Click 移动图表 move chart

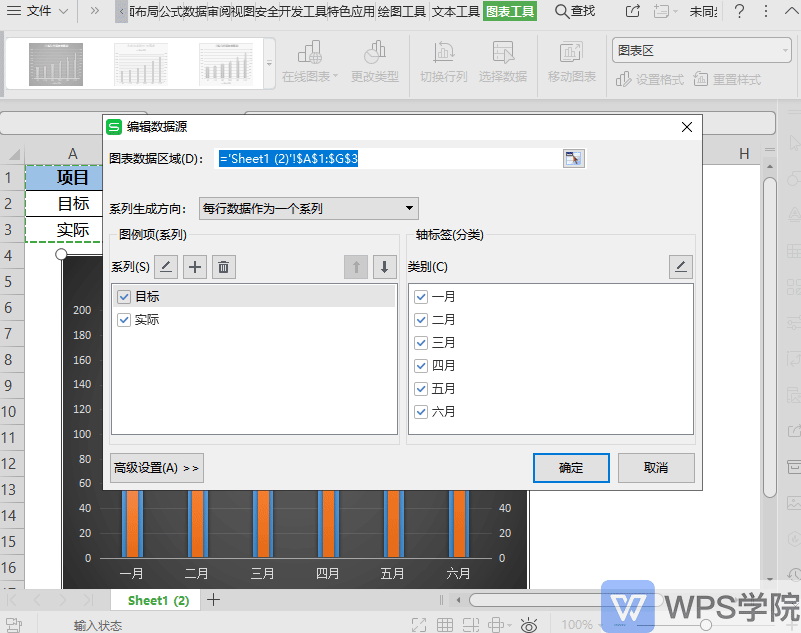tap(572, 62)
